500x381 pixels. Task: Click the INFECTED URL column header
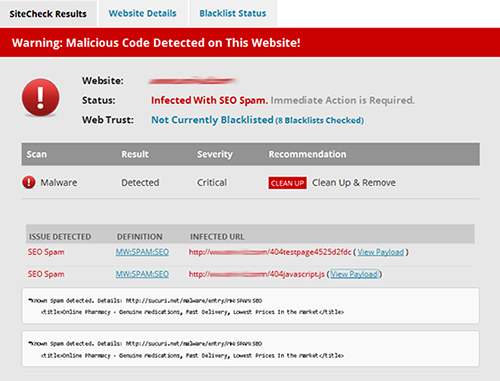[217, 237]
